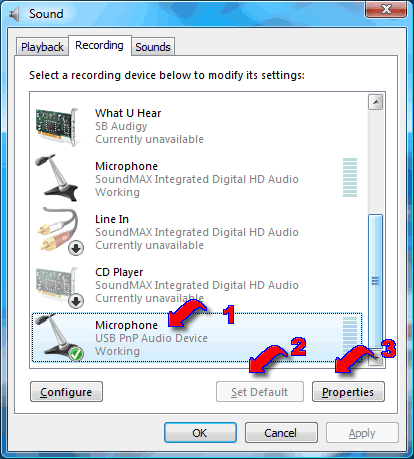Click the speaker icon in the title bar
The height and width of the screenshot is (459, 414).
tap(14, 14)
